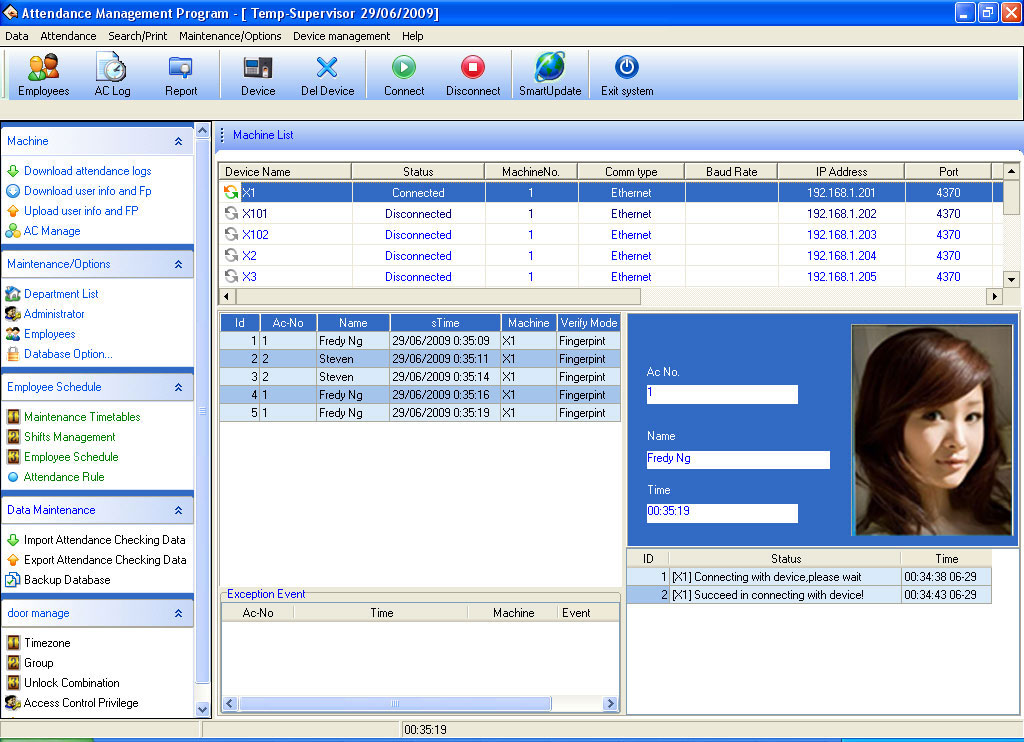The height and width of the screenshot is (742, 1024).
Task: Click the green Connect icon
Action: [404, 68]
